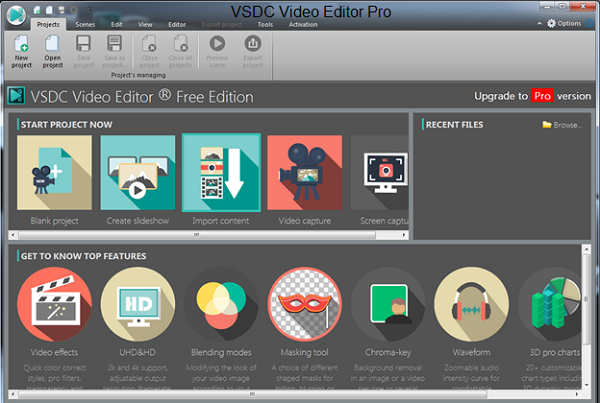Viewport: 600px width, 403px height.
Task: Click the right arrow of project tiles scrollbar
Action: click(404, 235)
